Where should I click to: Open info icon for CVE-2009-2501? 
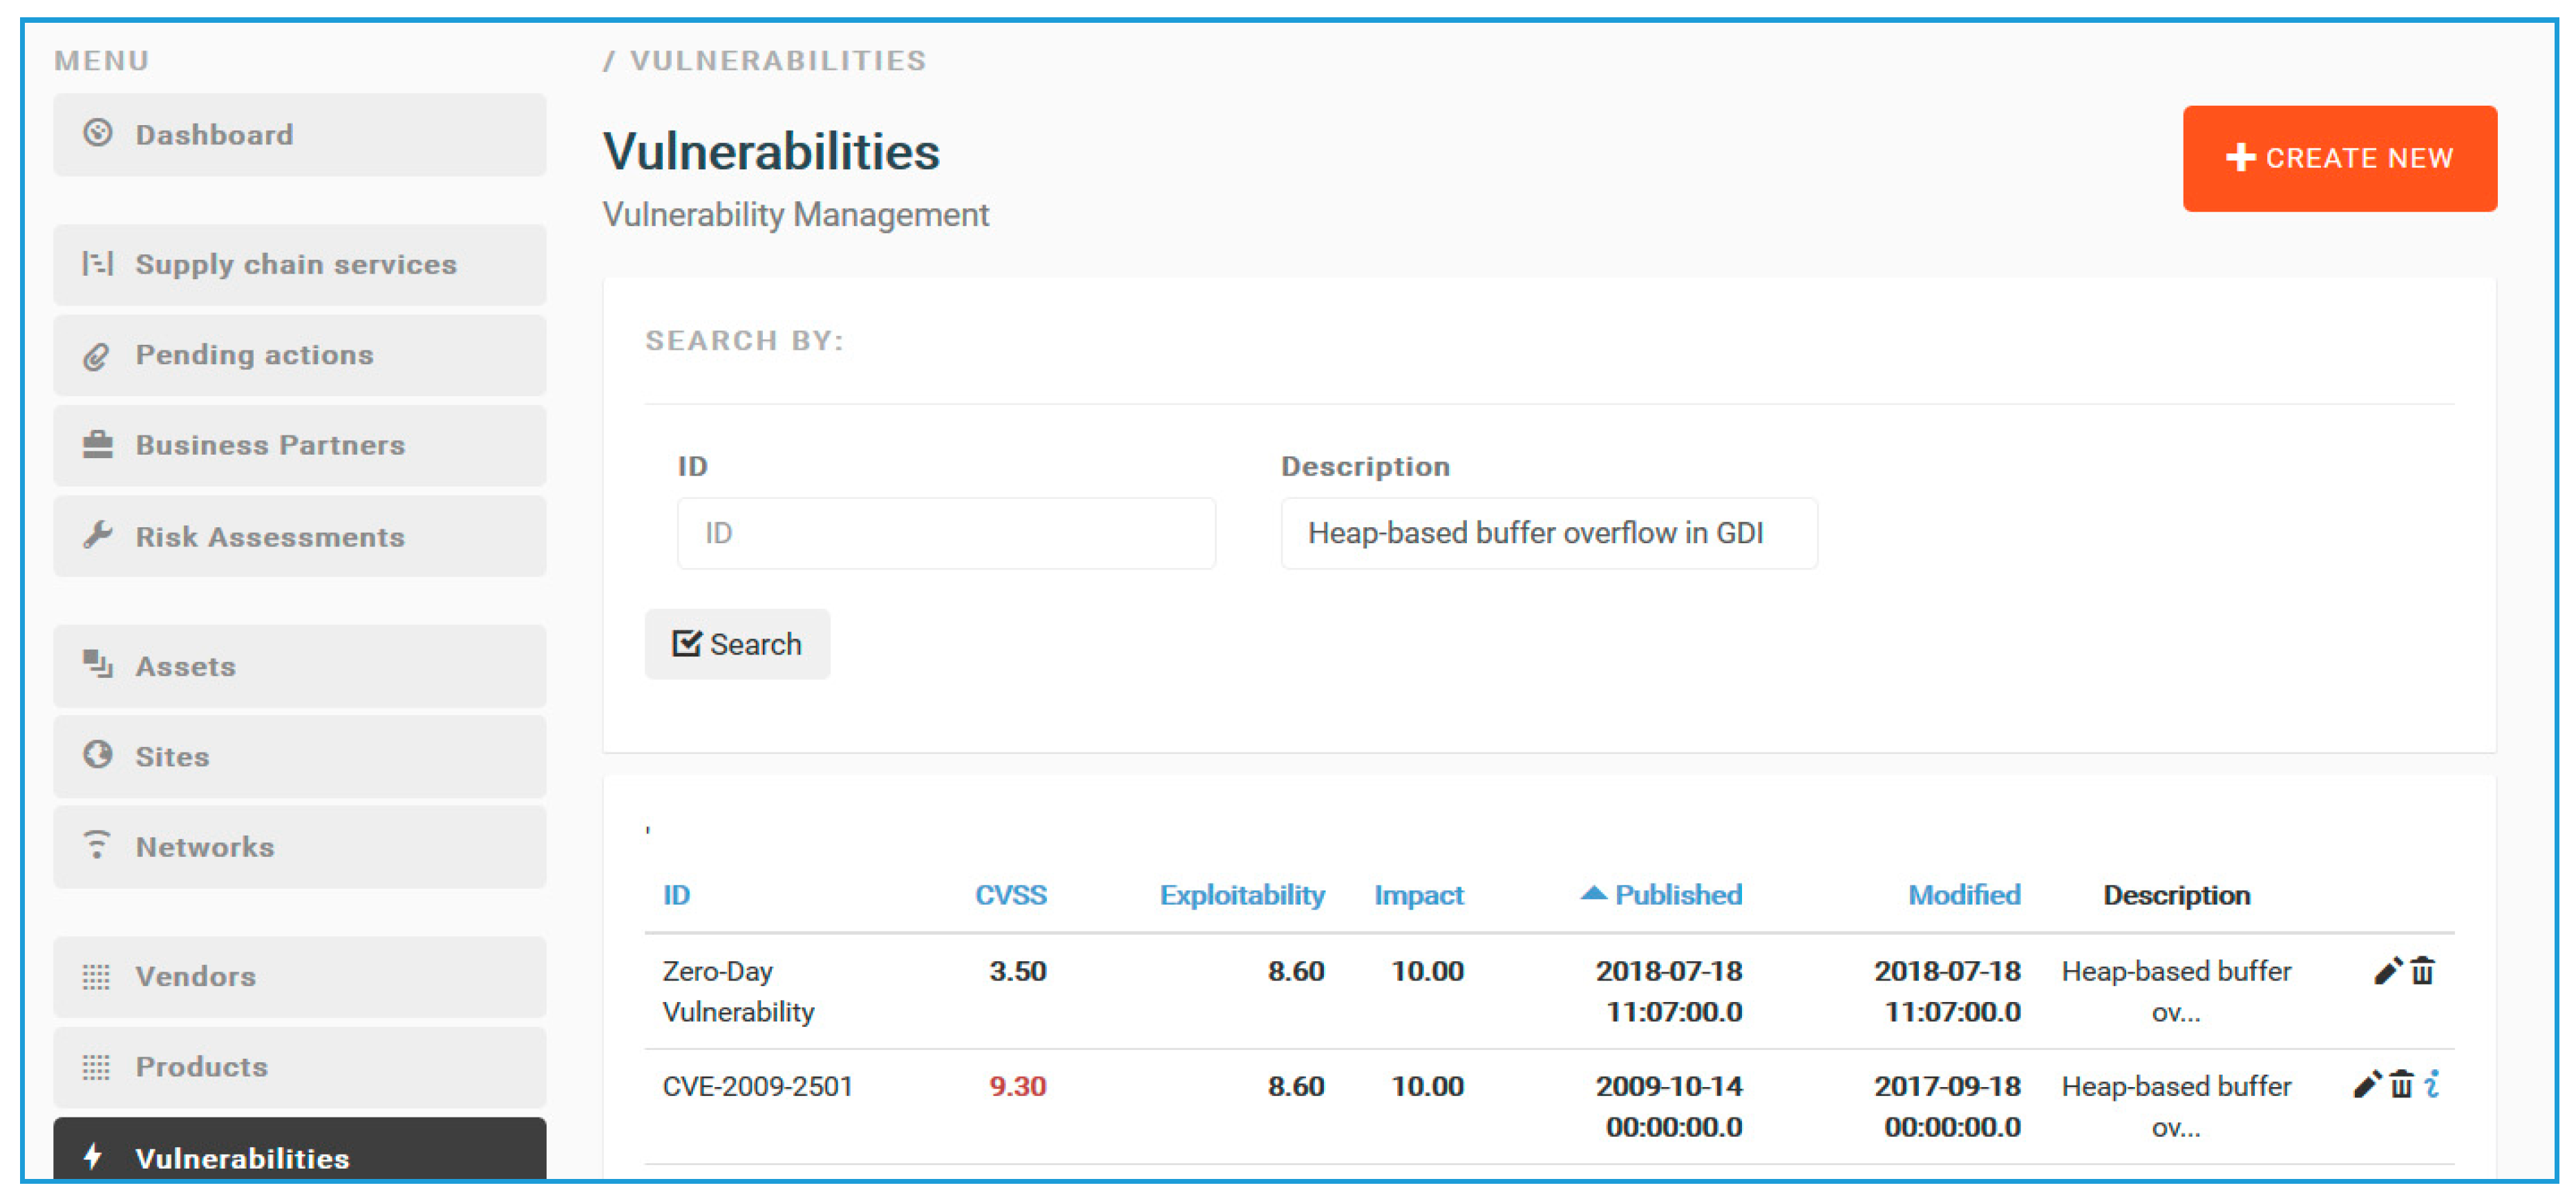[2432, 1085]
